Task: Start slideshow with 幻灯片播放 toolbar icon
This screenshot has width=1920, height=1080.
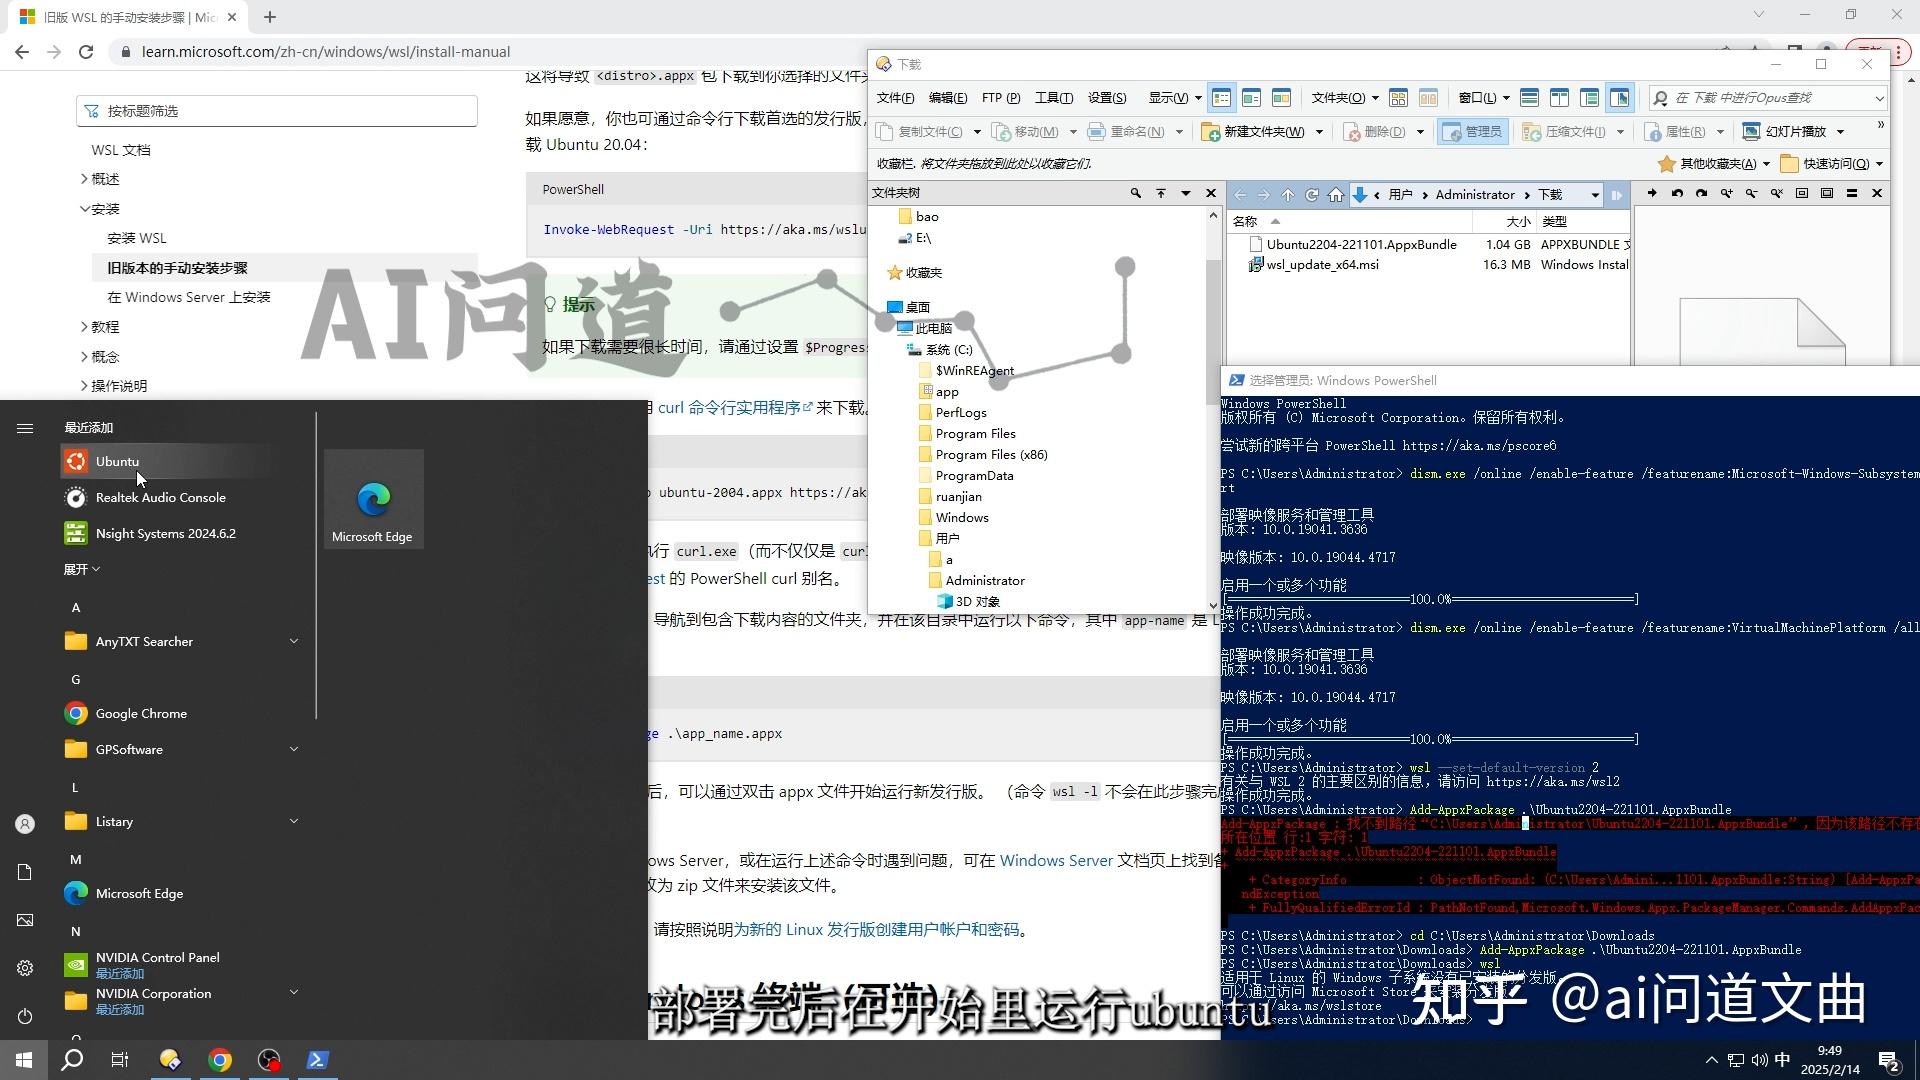Action: [1751, 131]
